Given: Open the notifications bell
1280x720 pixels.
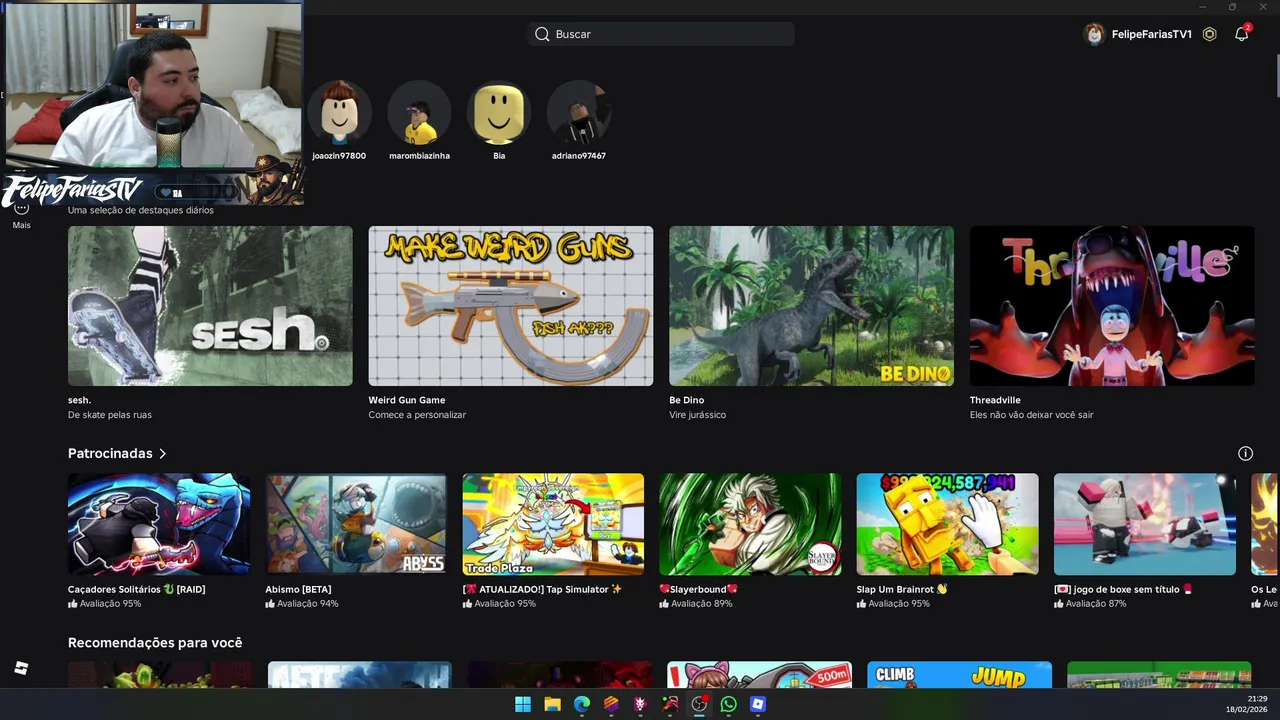Looking at the screenshot, I should [1241, 34].
